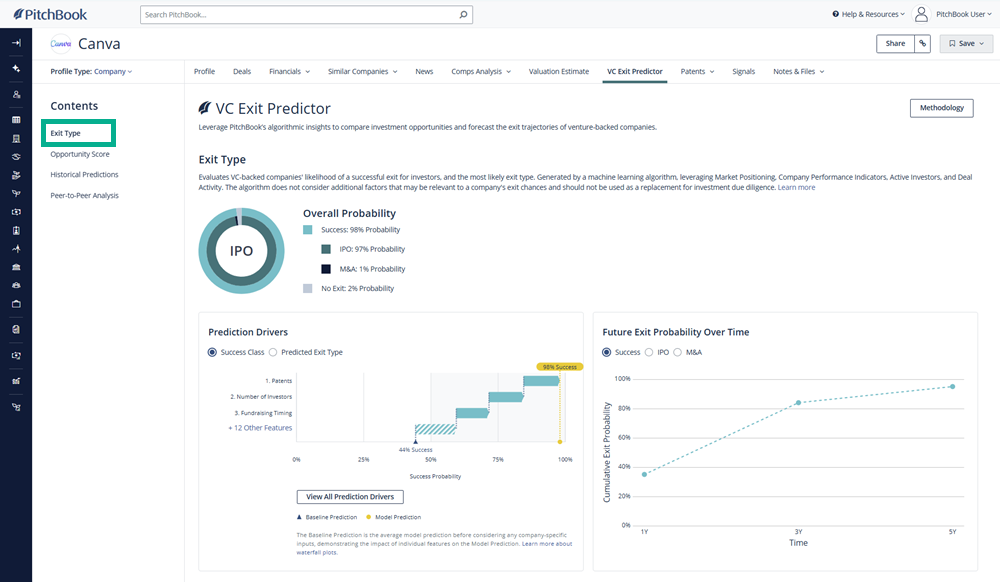1001x582 pixels.
Task: Click the Share button
Action: [895, 43]
